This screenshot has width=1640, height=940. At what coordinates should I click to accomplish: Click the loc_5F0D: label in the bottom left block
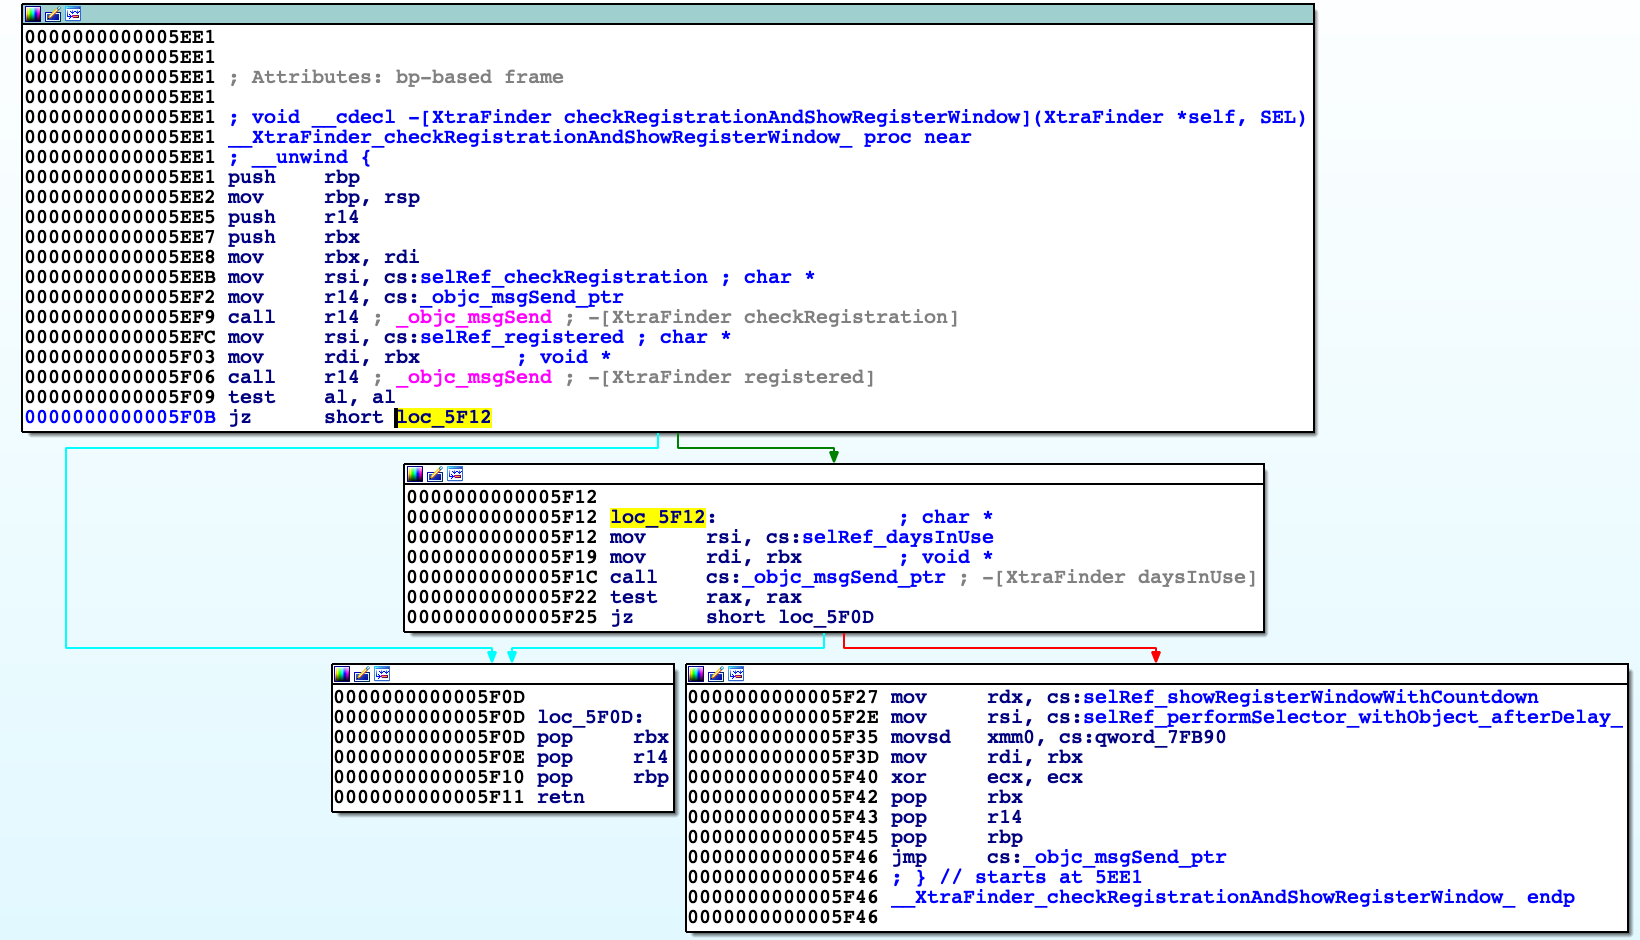coord(590,717)
